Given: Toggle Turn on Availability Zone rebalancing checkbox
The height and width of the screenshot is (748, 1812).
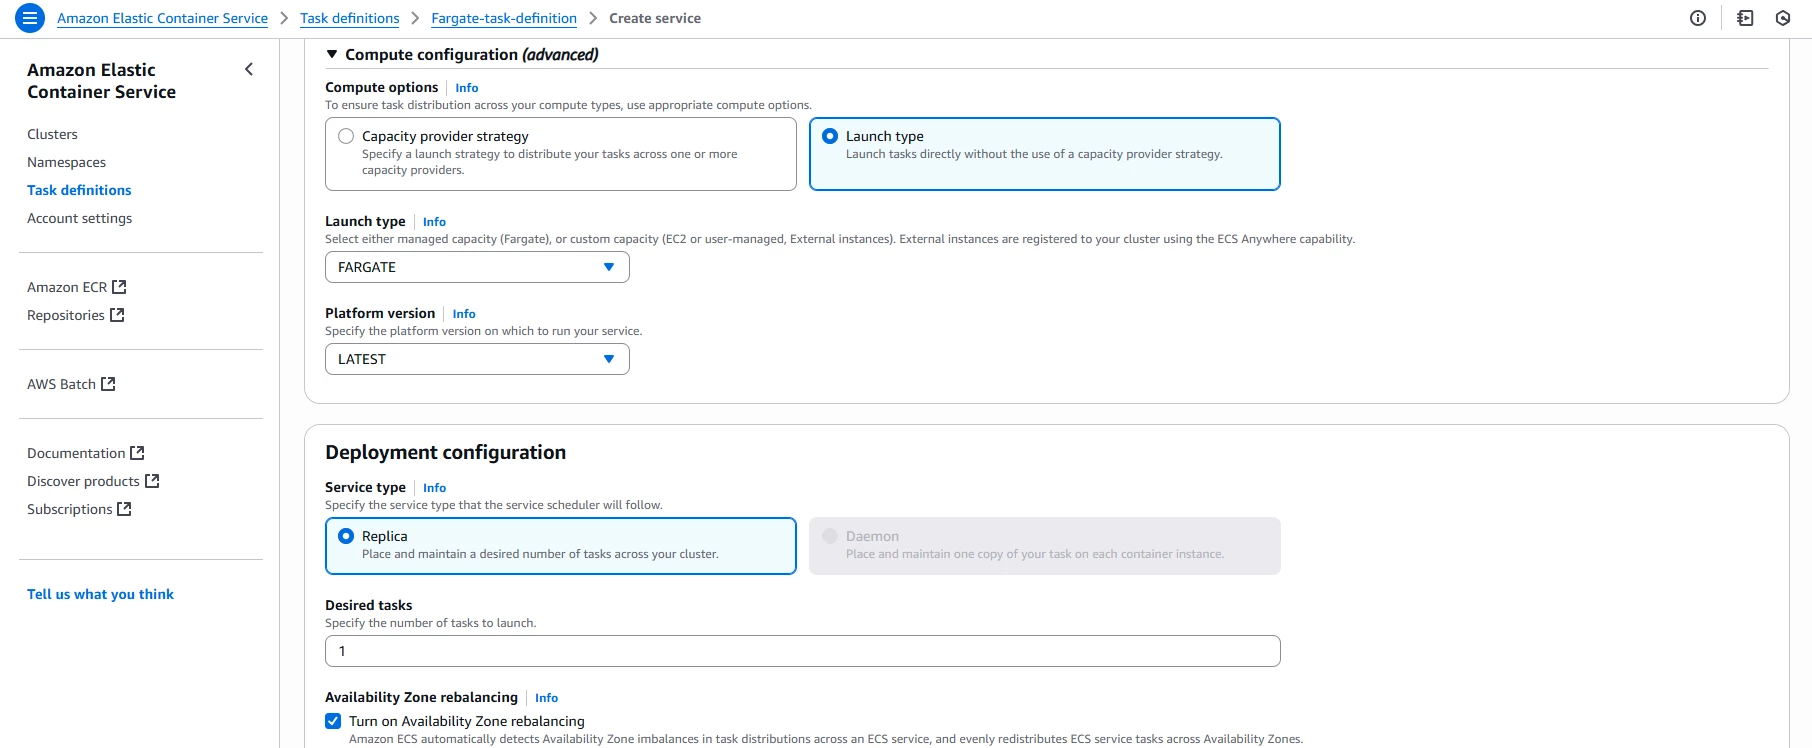Looking at the screenshot, I should 333,721.
